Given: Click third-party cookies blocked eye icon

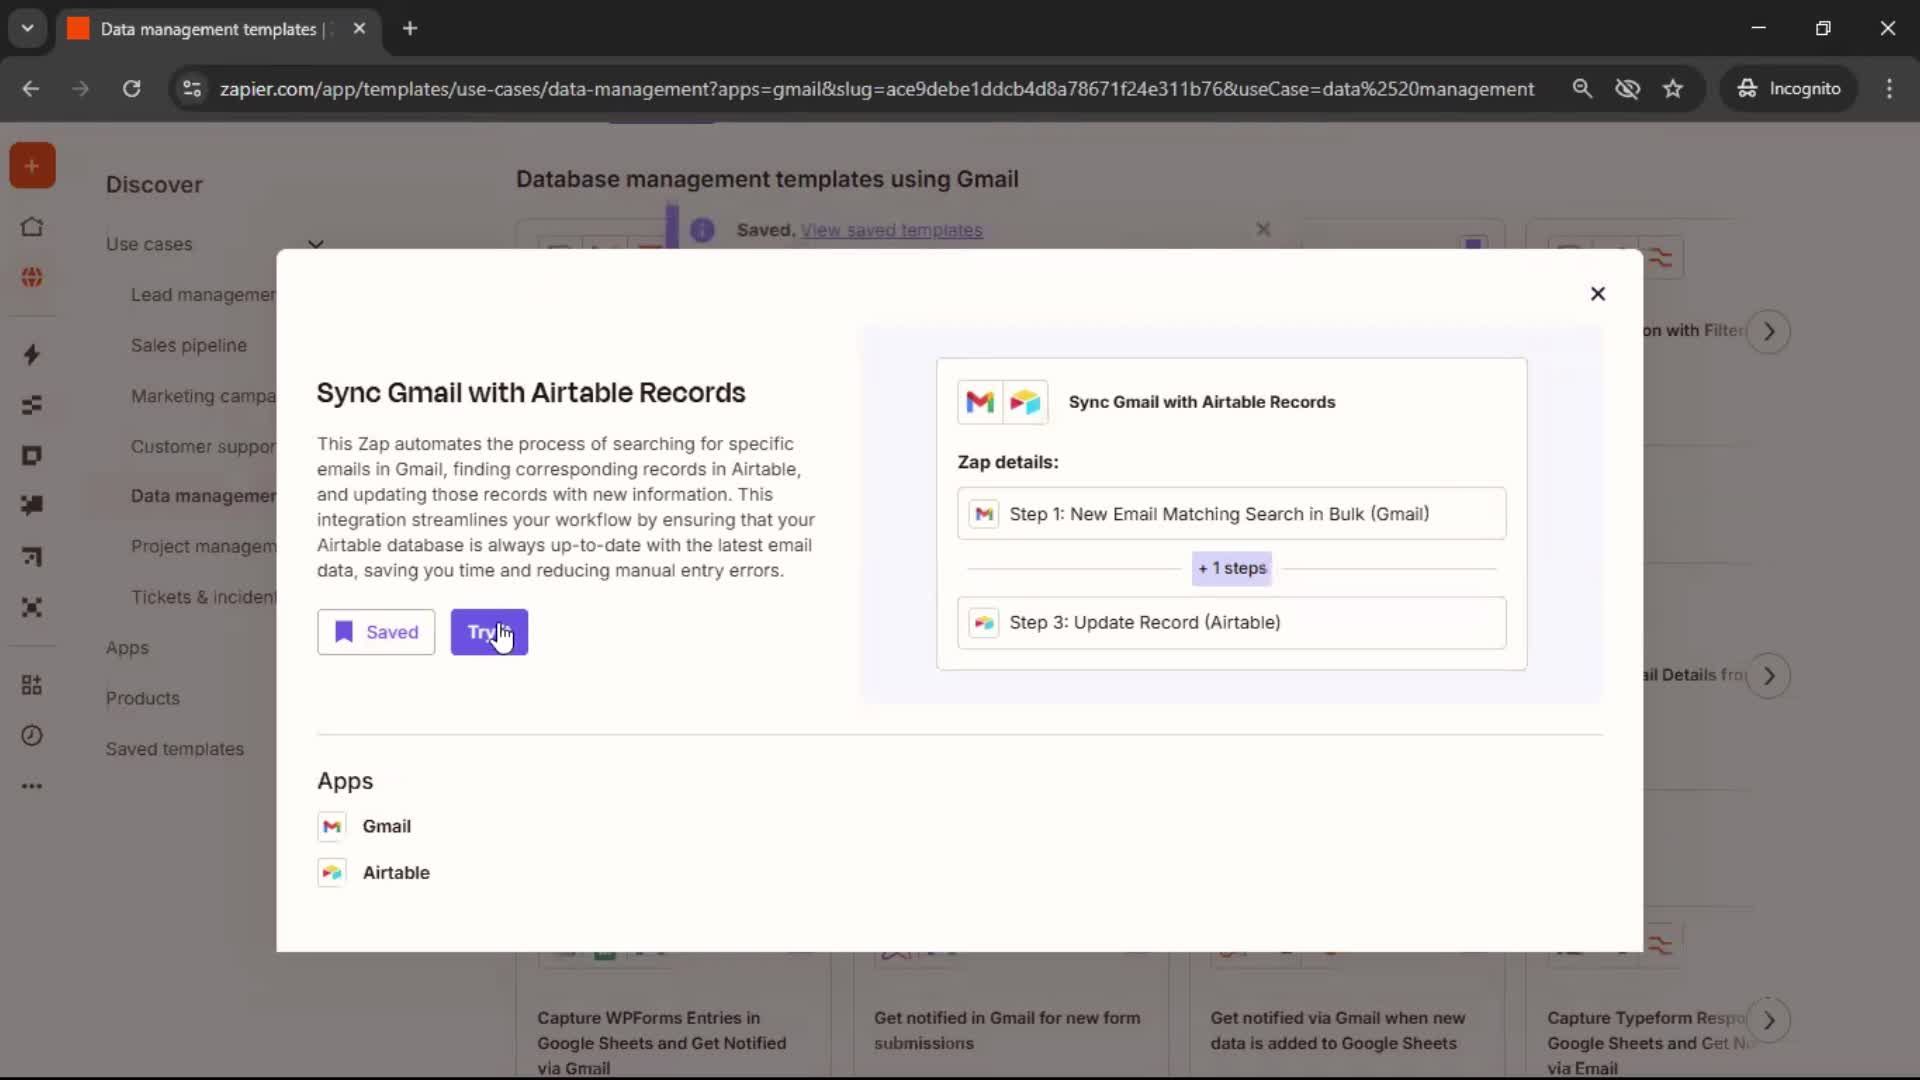Looking at the screenshot, I should pyautogui.click(x=1627, y=89).
